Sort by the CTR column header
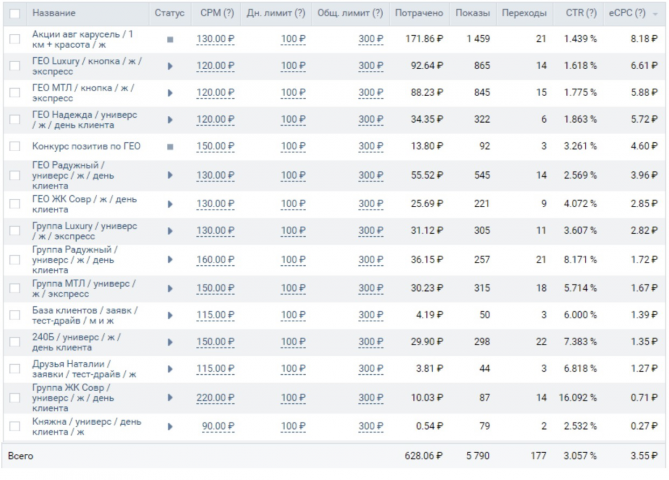 [x=581, y=13]
